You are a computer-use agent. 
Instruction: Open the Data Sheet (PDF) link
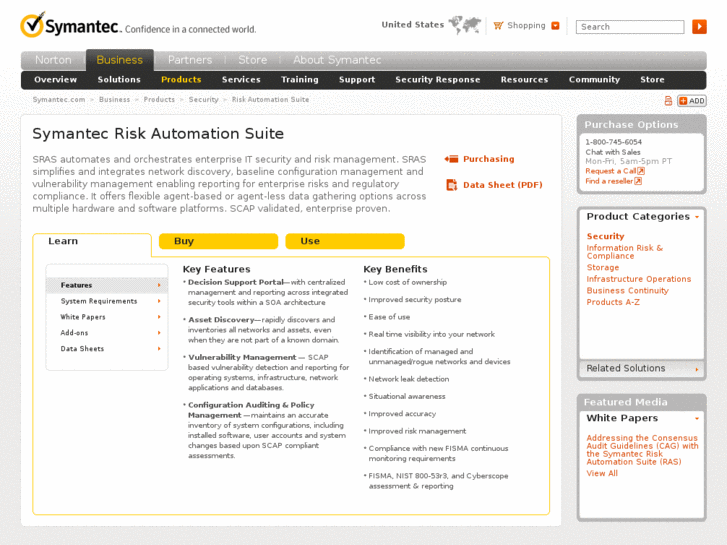click(503, 185)
